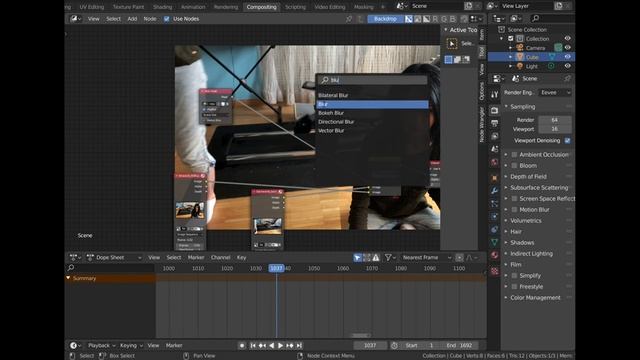Select Directional Blur node option
Screen dimensions: 640x360
click(336, 122)
